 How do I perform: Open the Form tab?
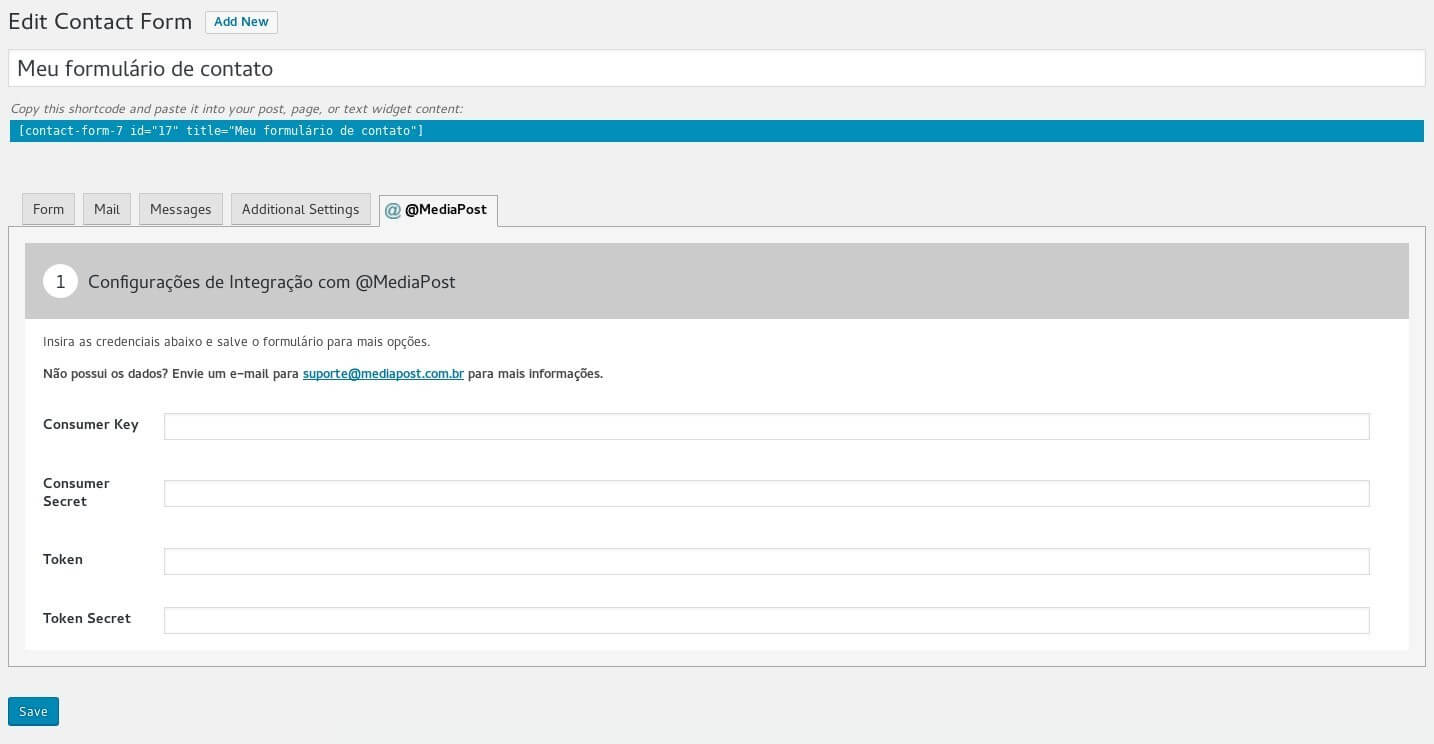coord(48,209)
